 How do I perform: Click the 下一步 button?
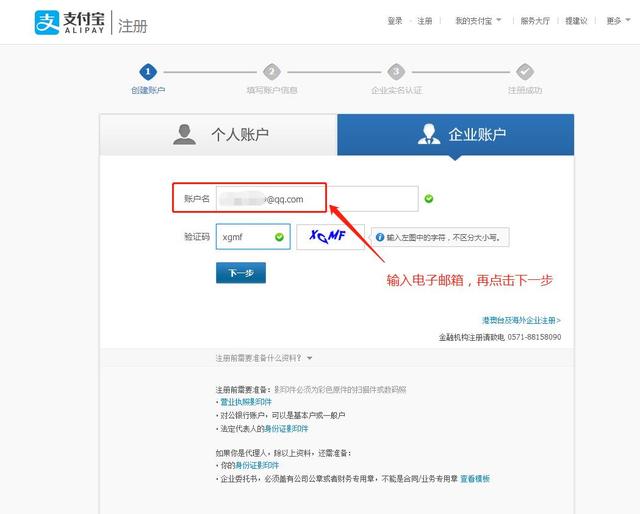(x=241, y=273)
